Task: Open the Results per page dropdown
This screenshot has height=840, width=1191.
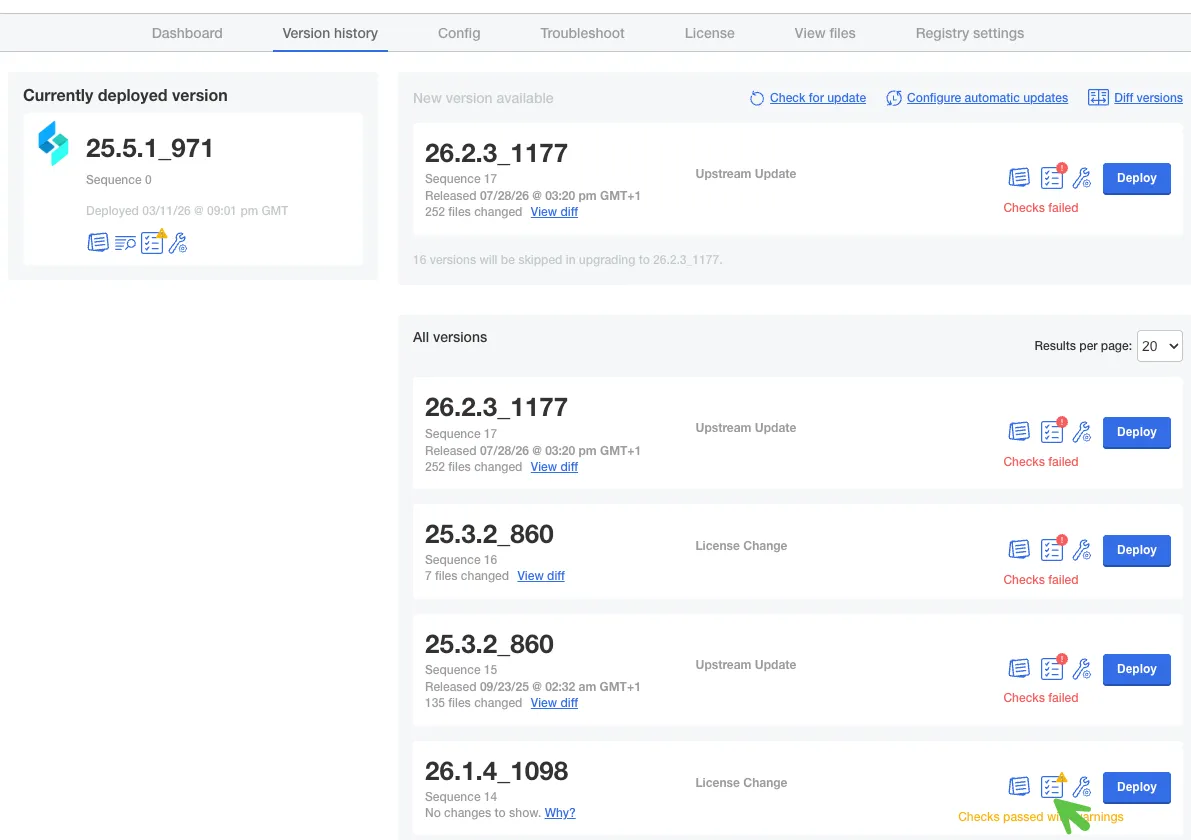Action: click(1159, 346)
